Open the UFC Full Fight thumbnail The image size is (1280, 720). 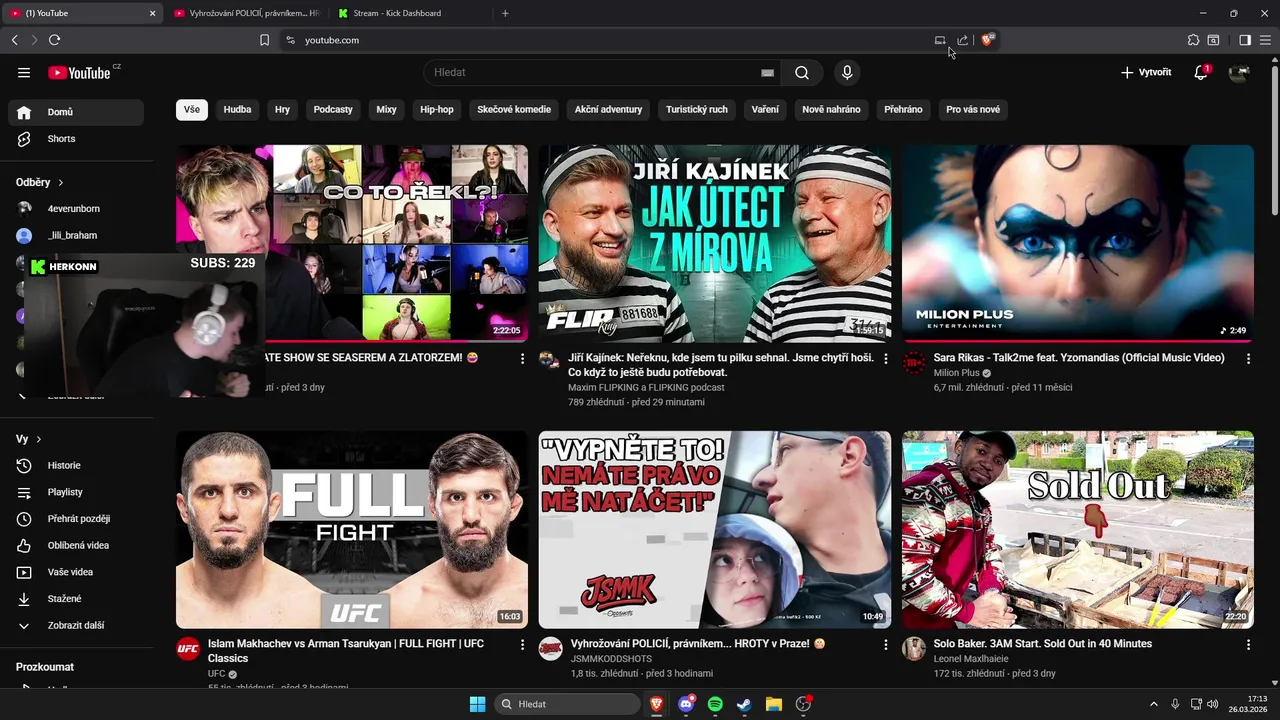352,529
